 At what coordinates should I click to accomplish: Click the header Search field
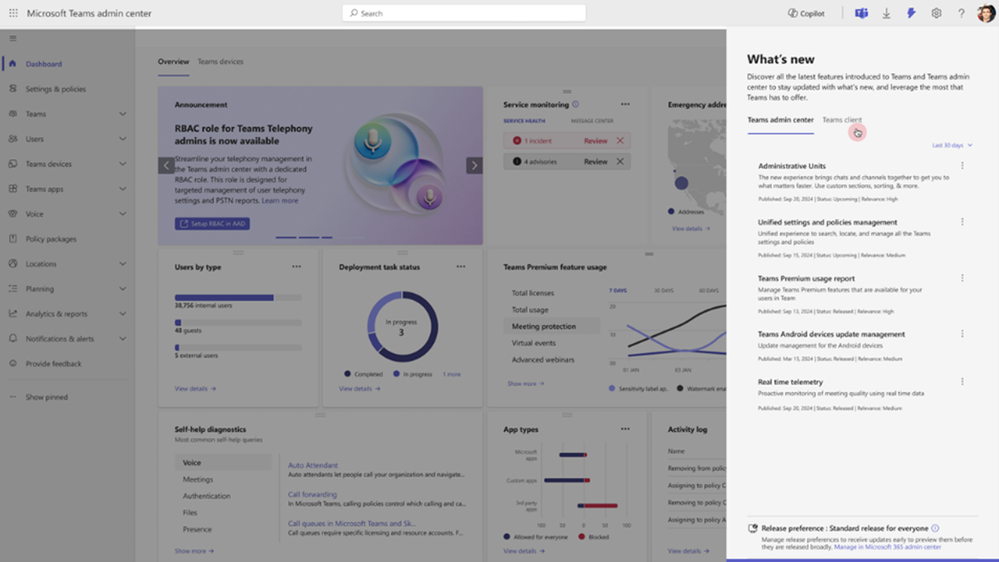(x=464, y=13)
